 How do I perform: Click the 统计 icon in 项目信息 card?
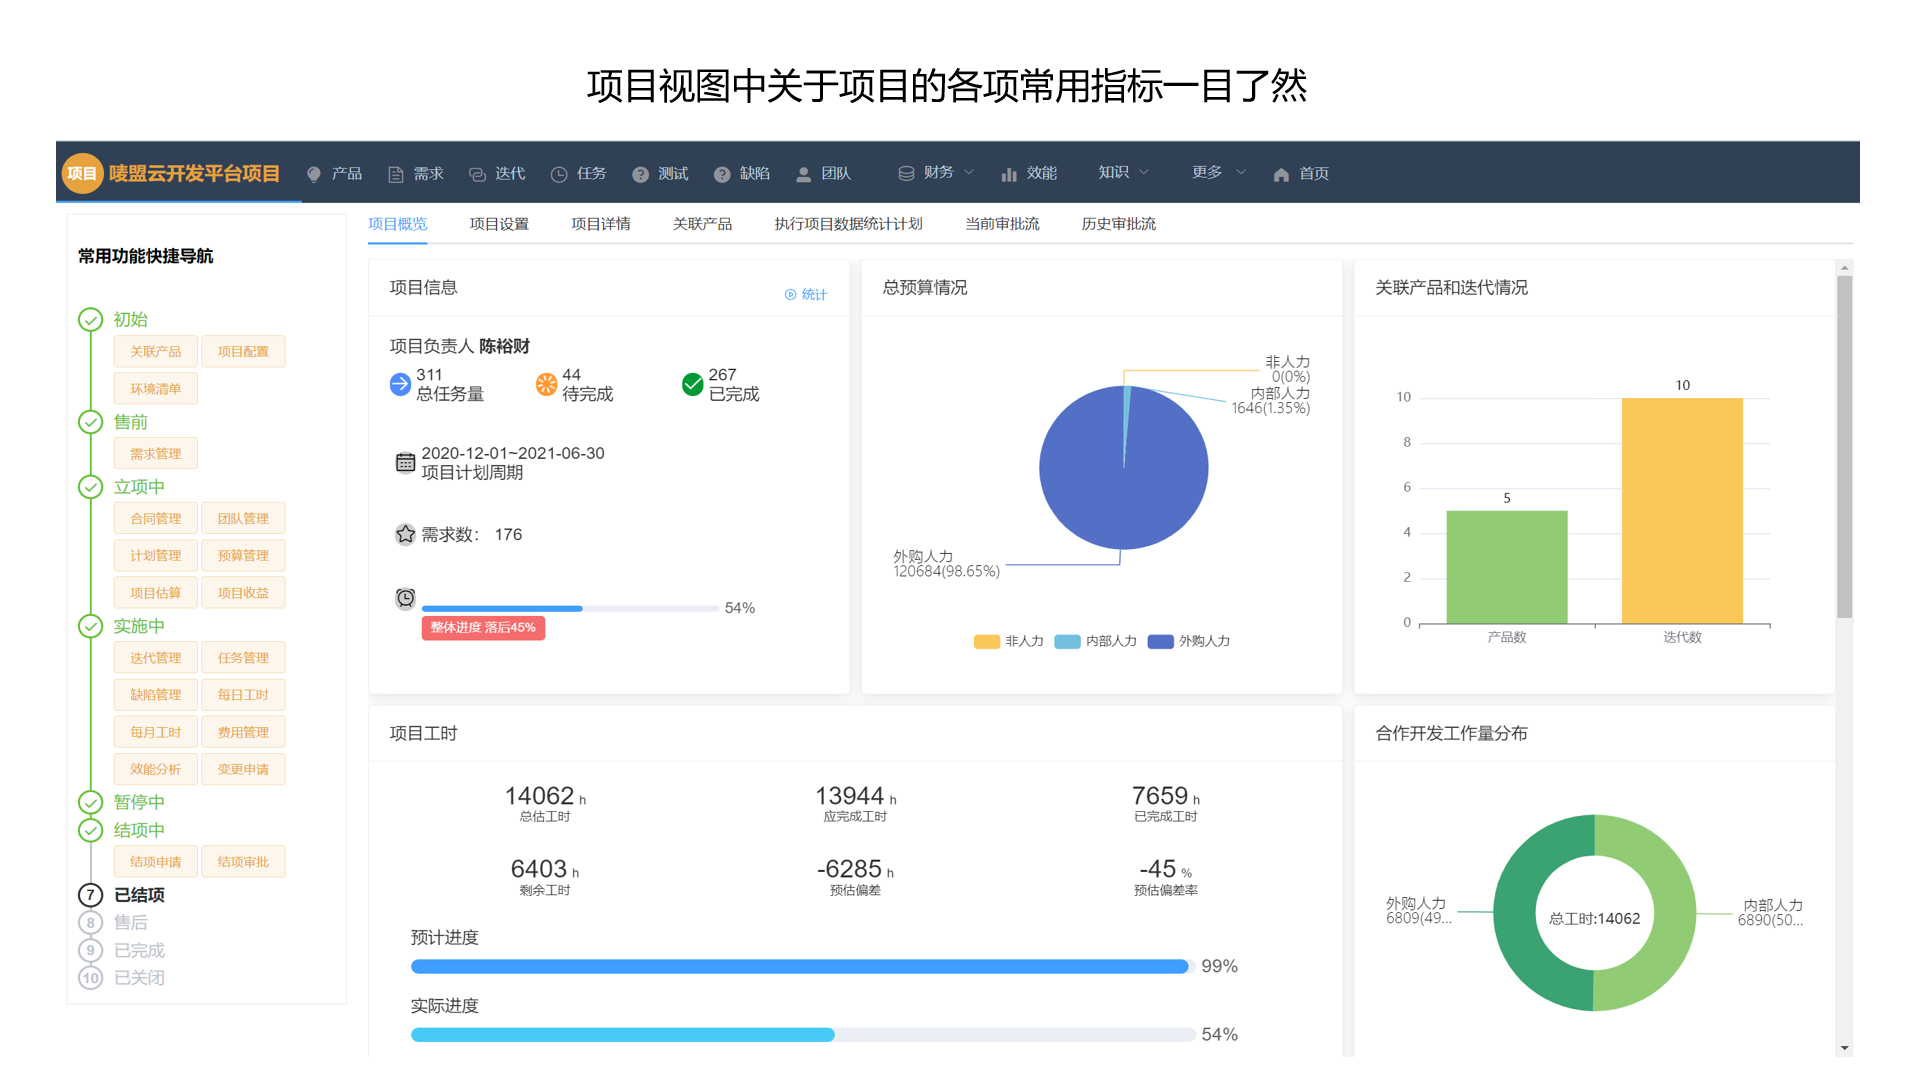(x=791, y=294)
